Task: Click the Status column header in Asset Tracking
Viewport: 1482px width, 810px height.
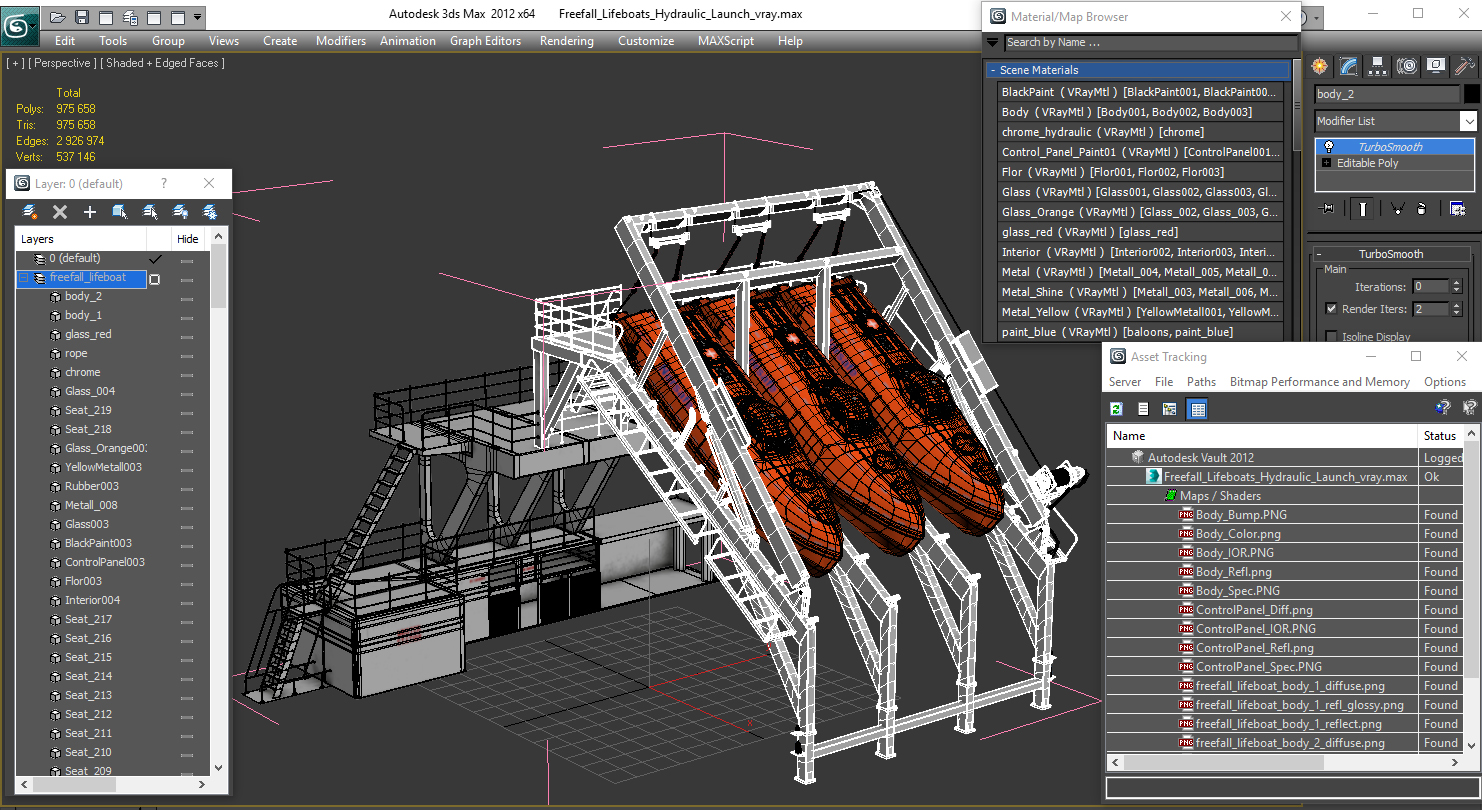Action: (1441, 436)
